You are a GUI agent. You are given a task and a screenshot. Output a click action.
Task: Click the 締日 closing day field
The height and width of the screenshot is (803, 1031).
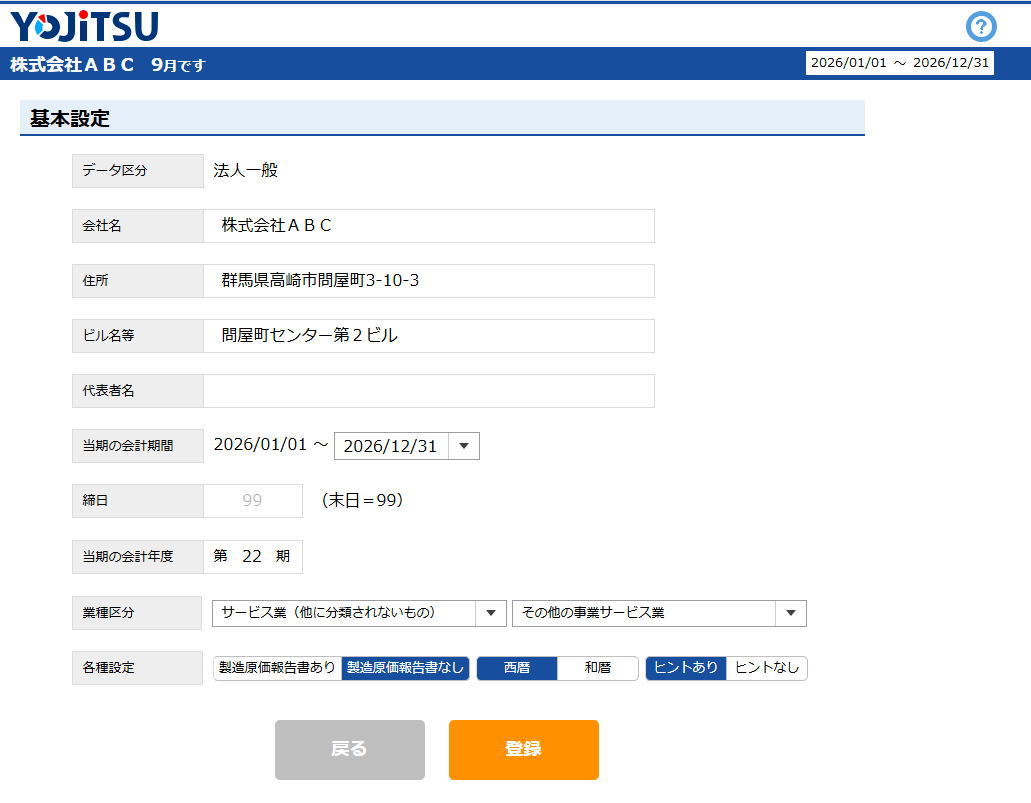pyautogui.click(x=252, y=501)
